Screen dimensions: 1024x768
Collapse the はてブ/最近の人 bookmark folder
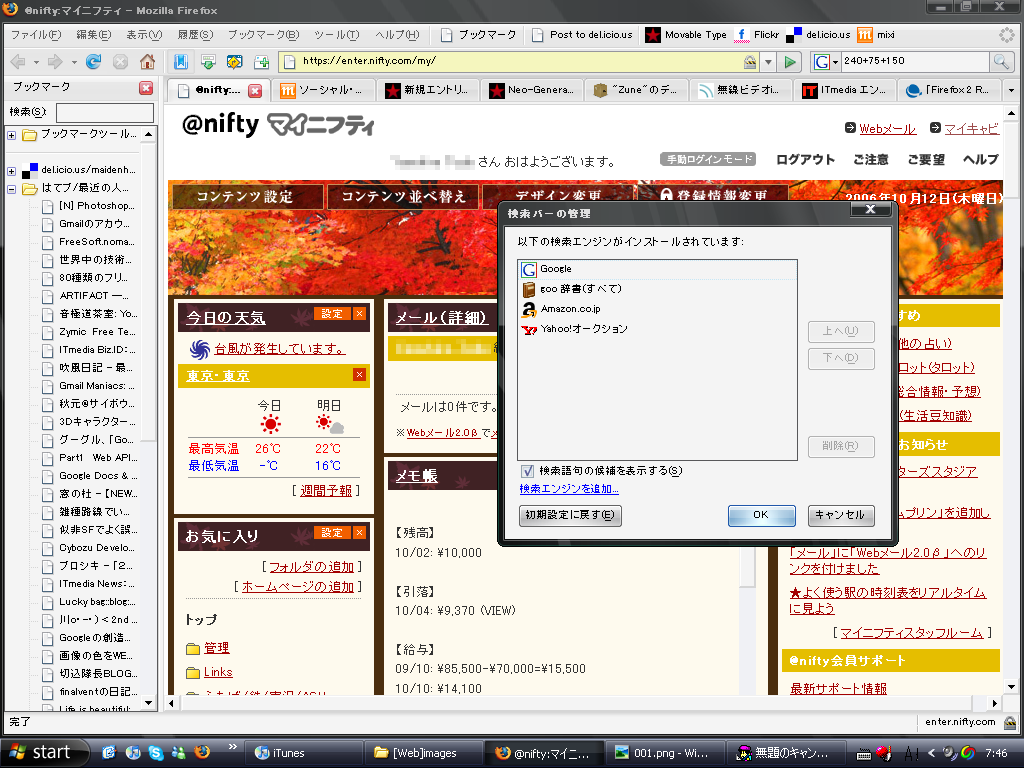(11, 188)
